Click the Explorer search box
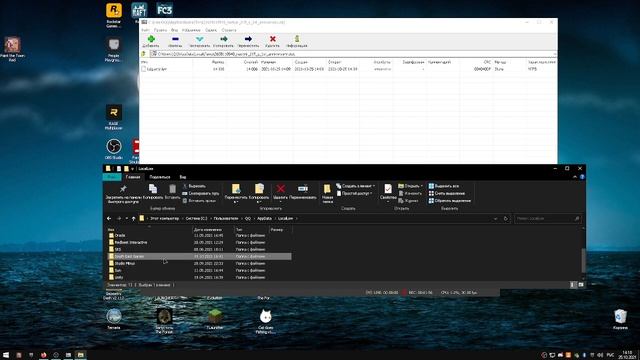 click(x=547, y=218)
